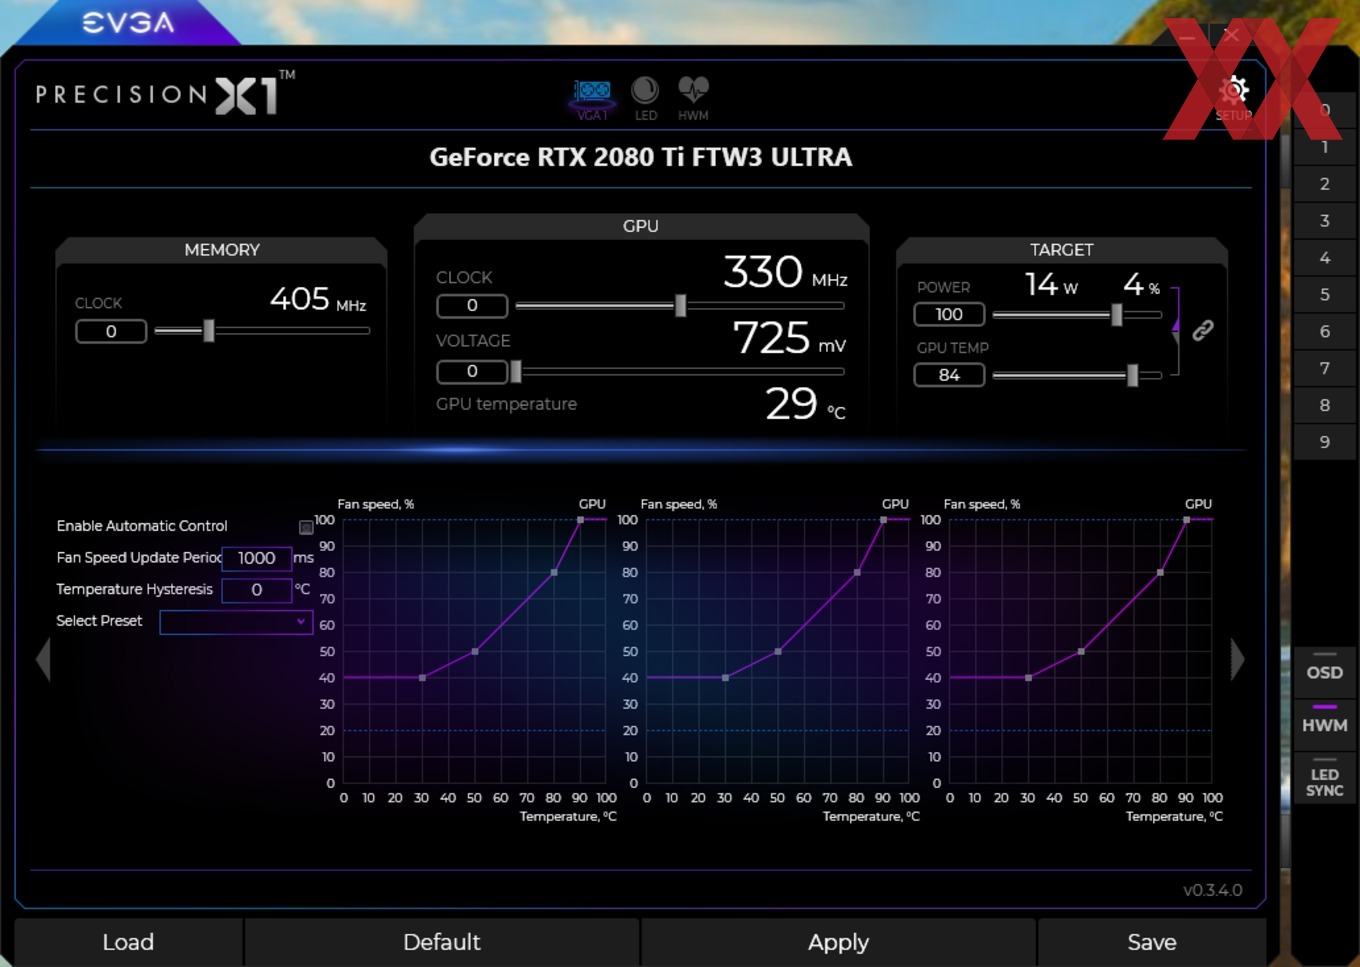Click the 30°C point on third fan curve
This screenshot has height=967, width=1360.
pos(1029,678)
